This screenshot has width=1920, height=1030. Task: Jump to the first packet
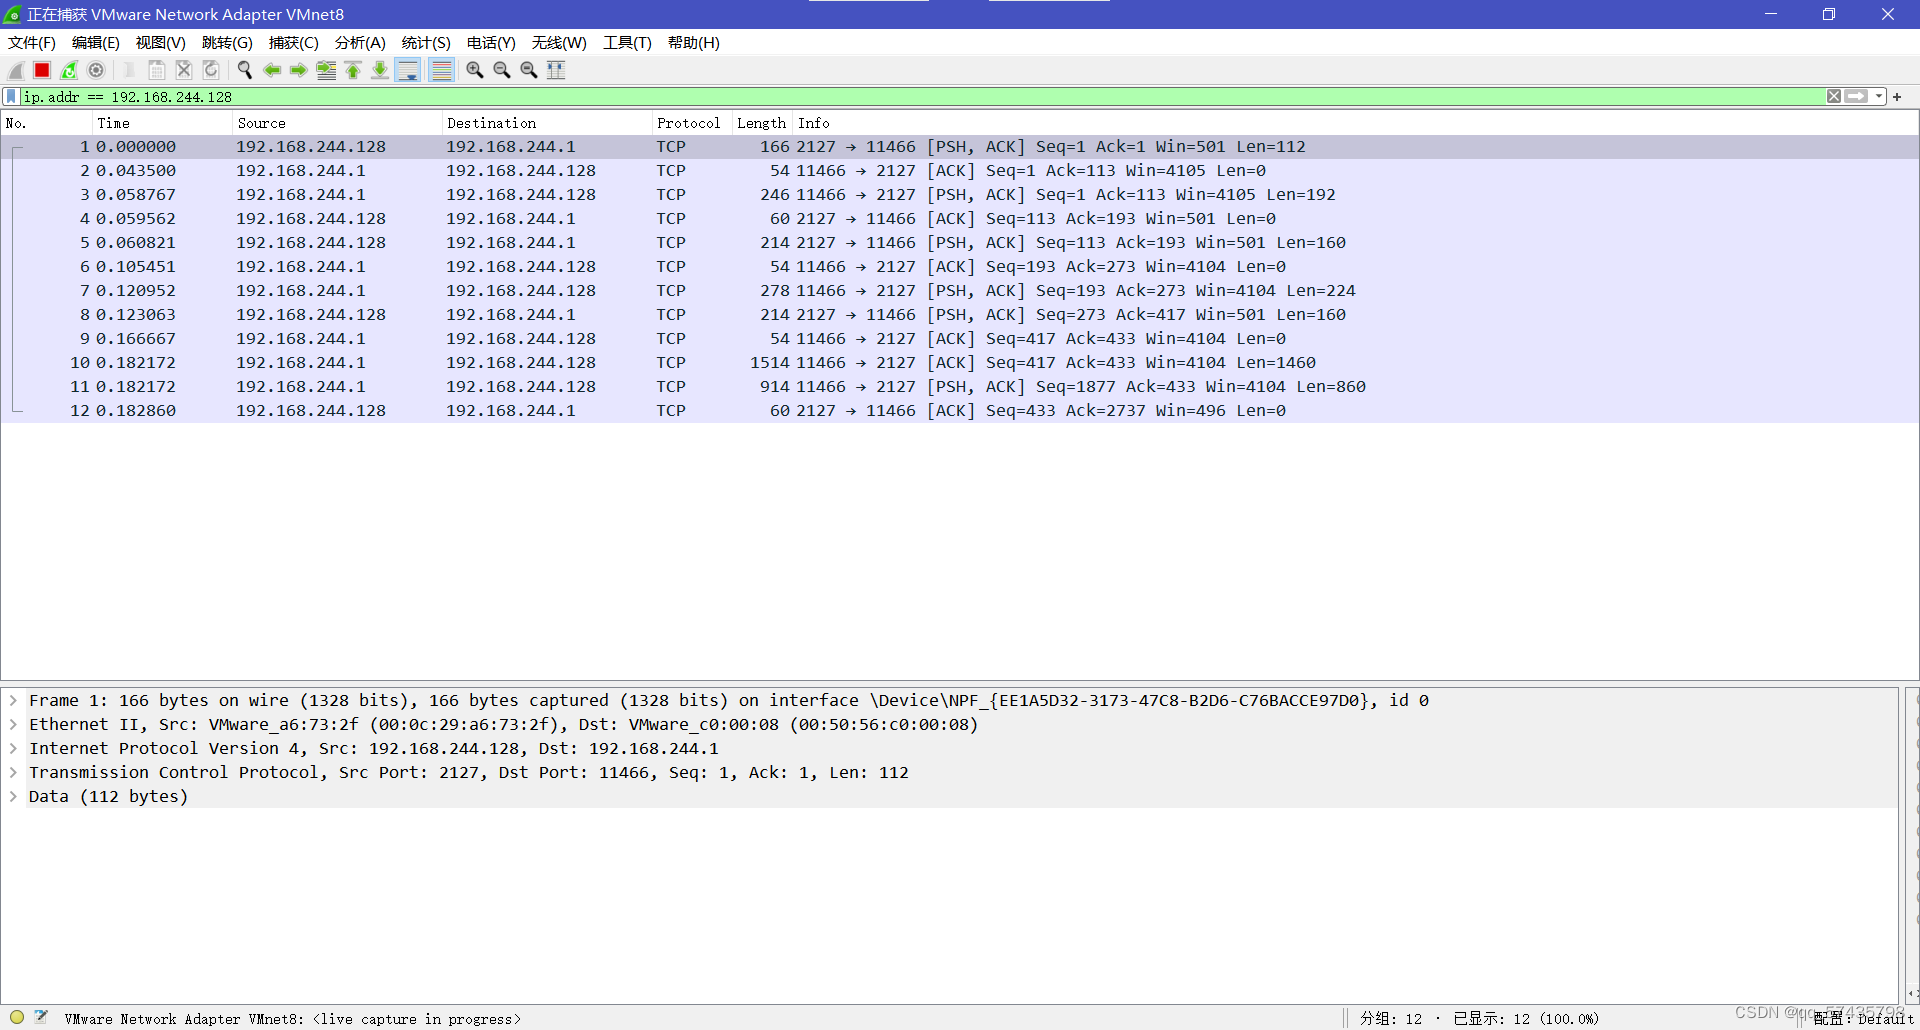click(x=353, y=70)
